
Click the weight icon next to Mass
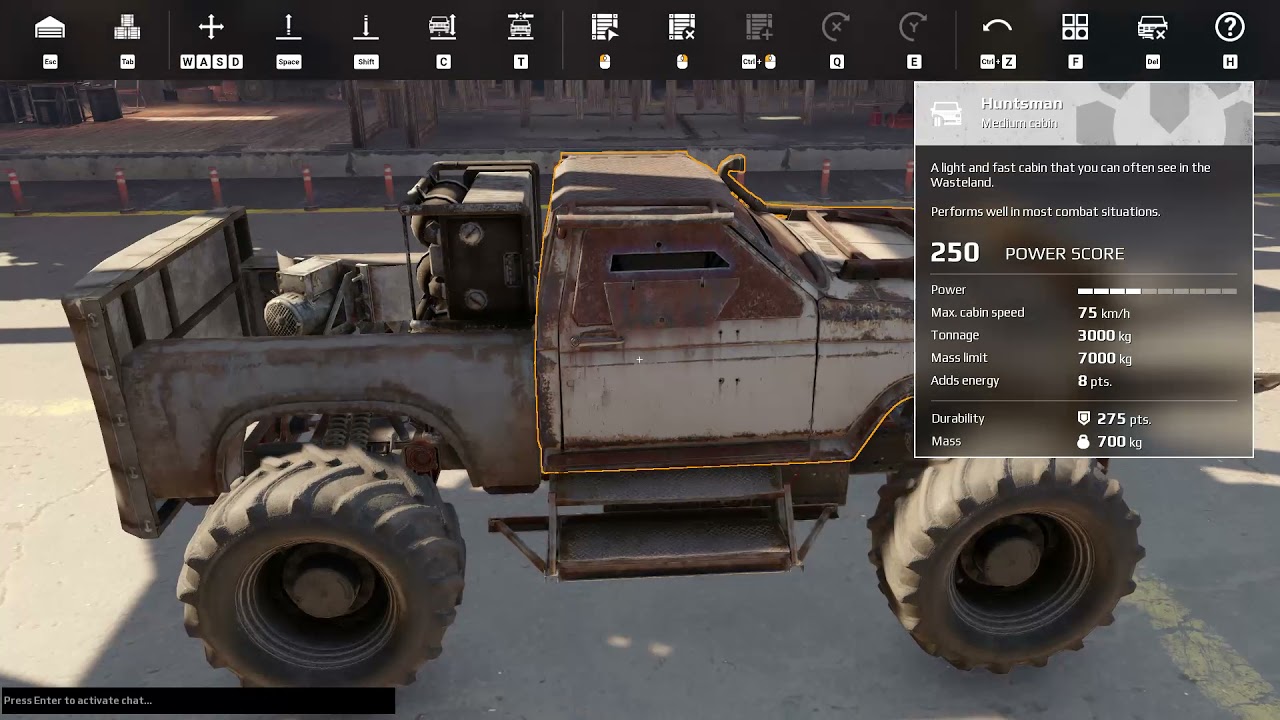click(x=1083, y=441)
